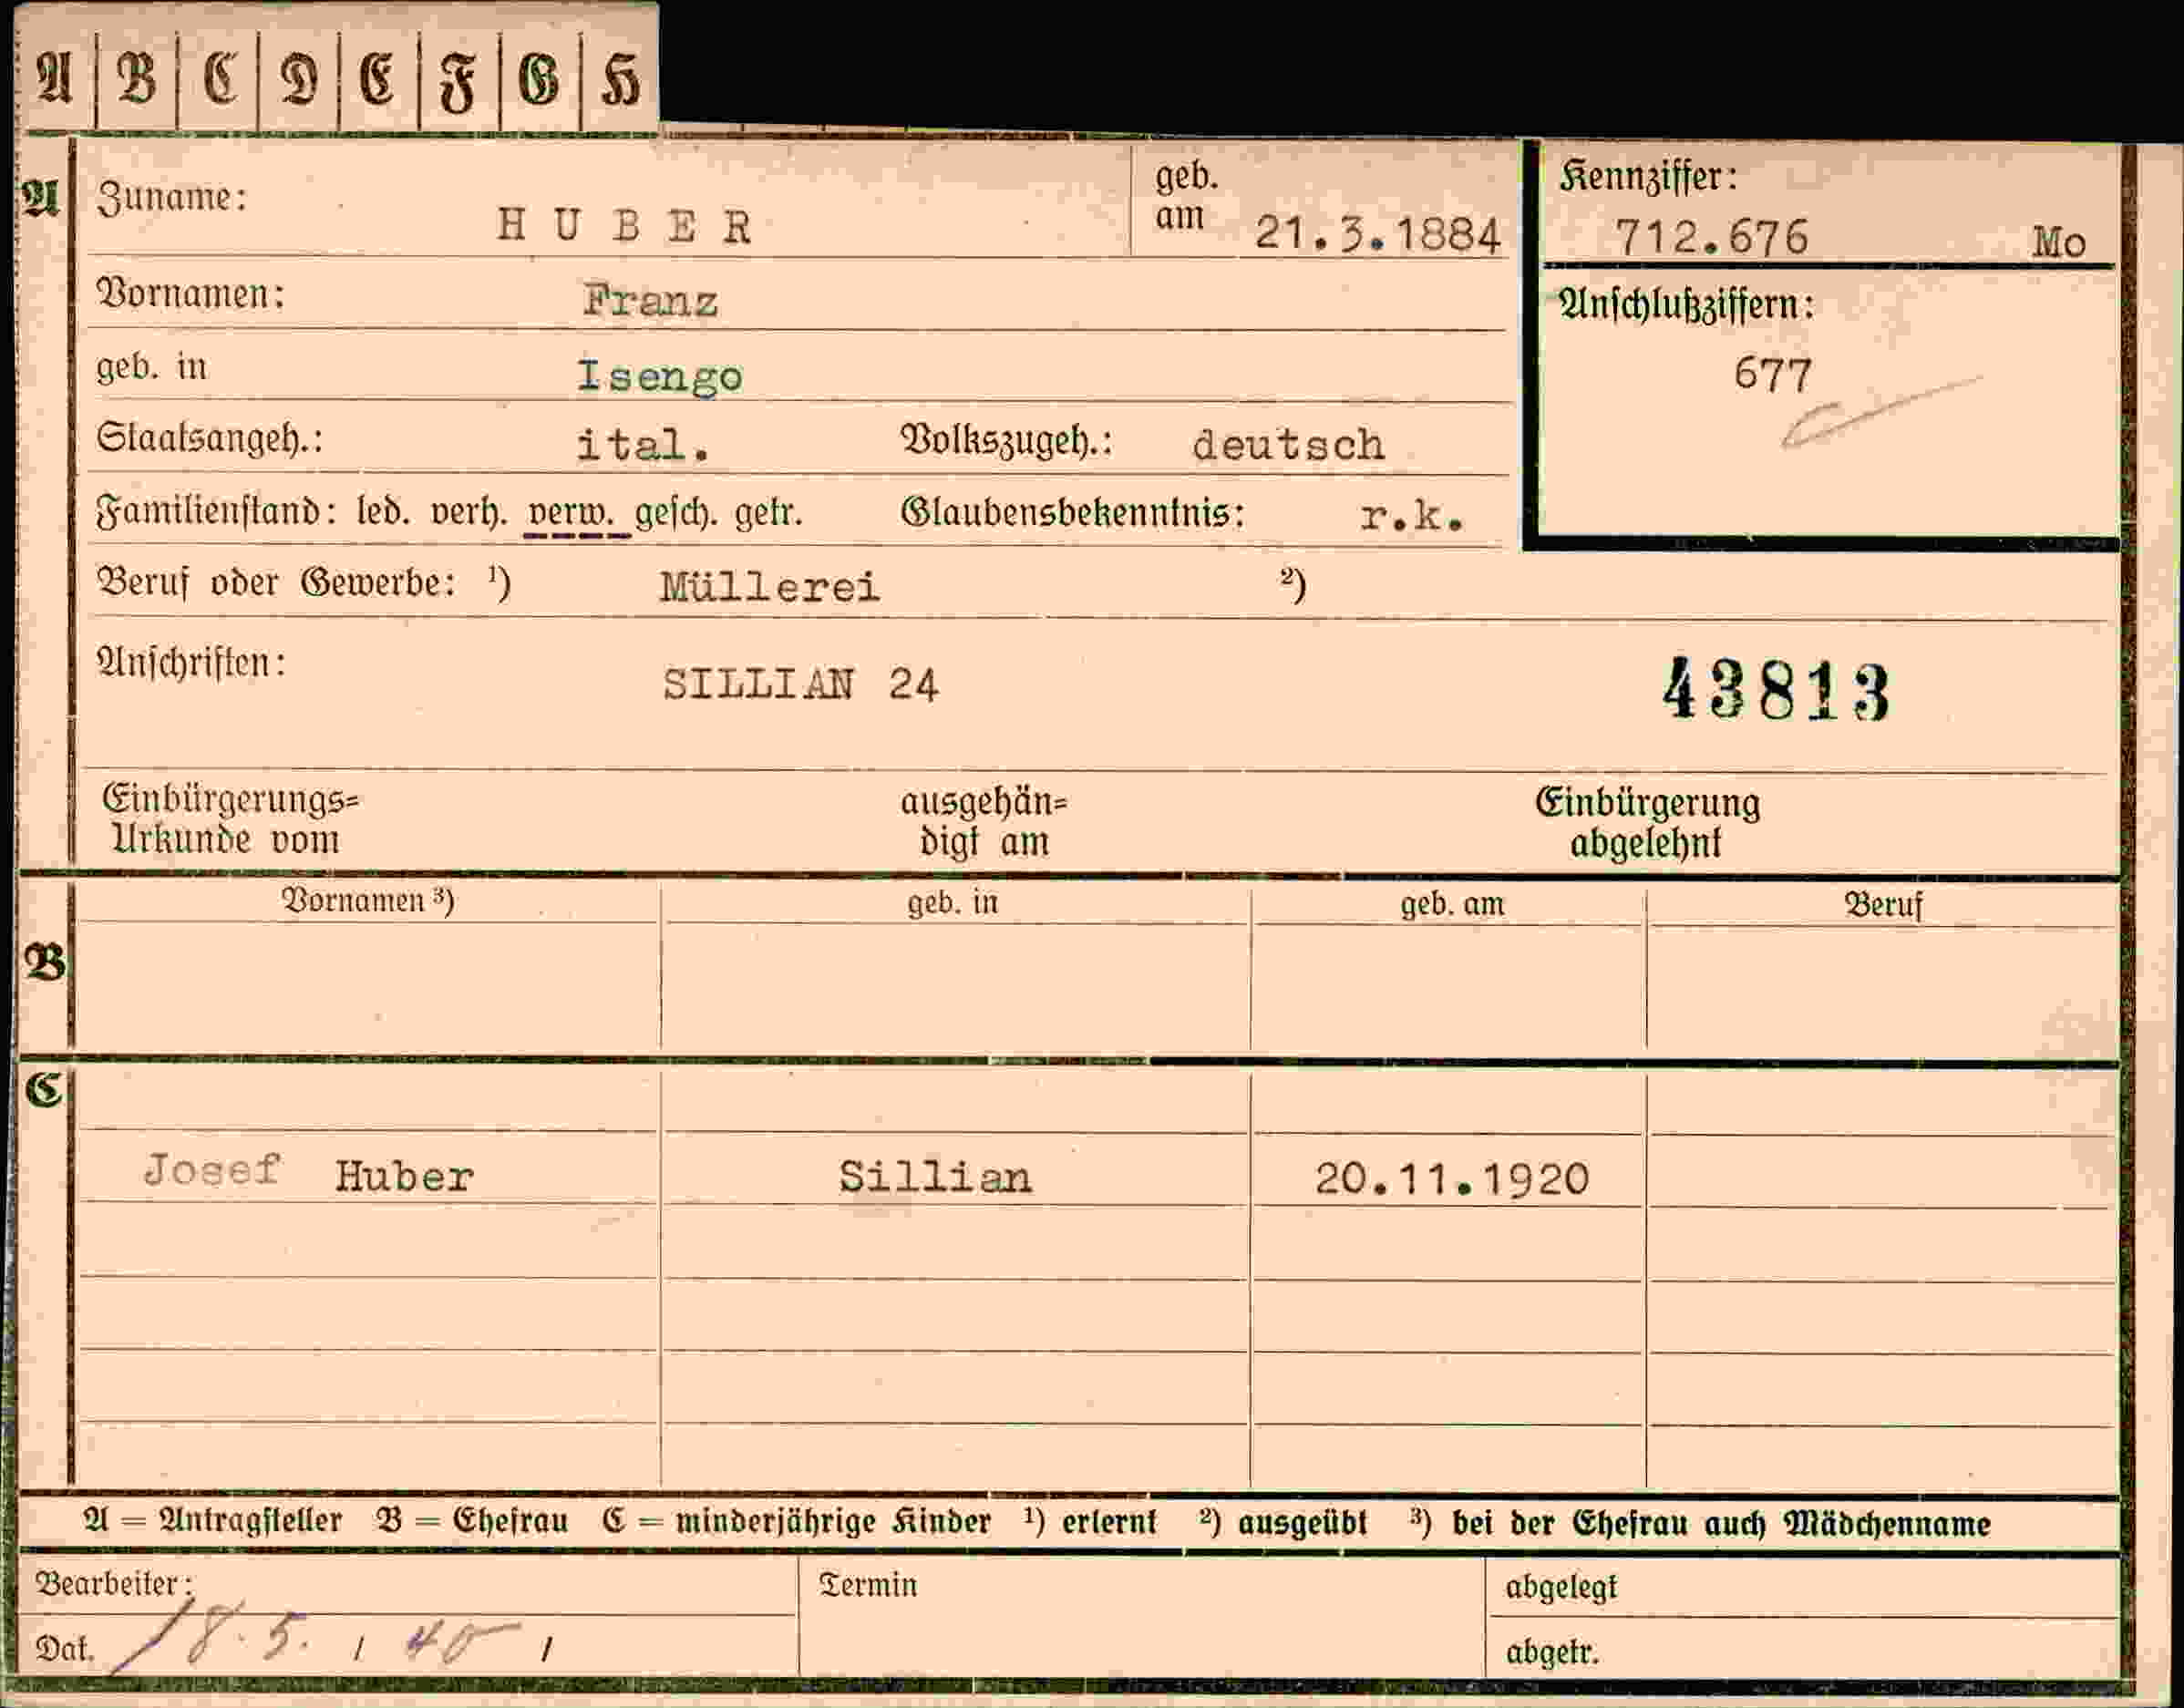Select index tab letter E
The width and height of the screenshot is (2184, 1708).
(x=377, y=79)
